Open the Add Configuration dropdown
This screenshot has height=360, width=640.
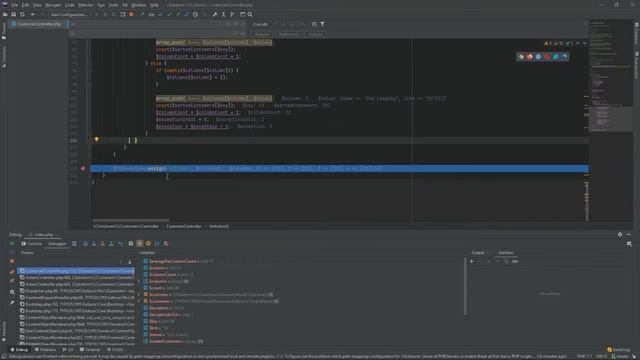[69, 14]
